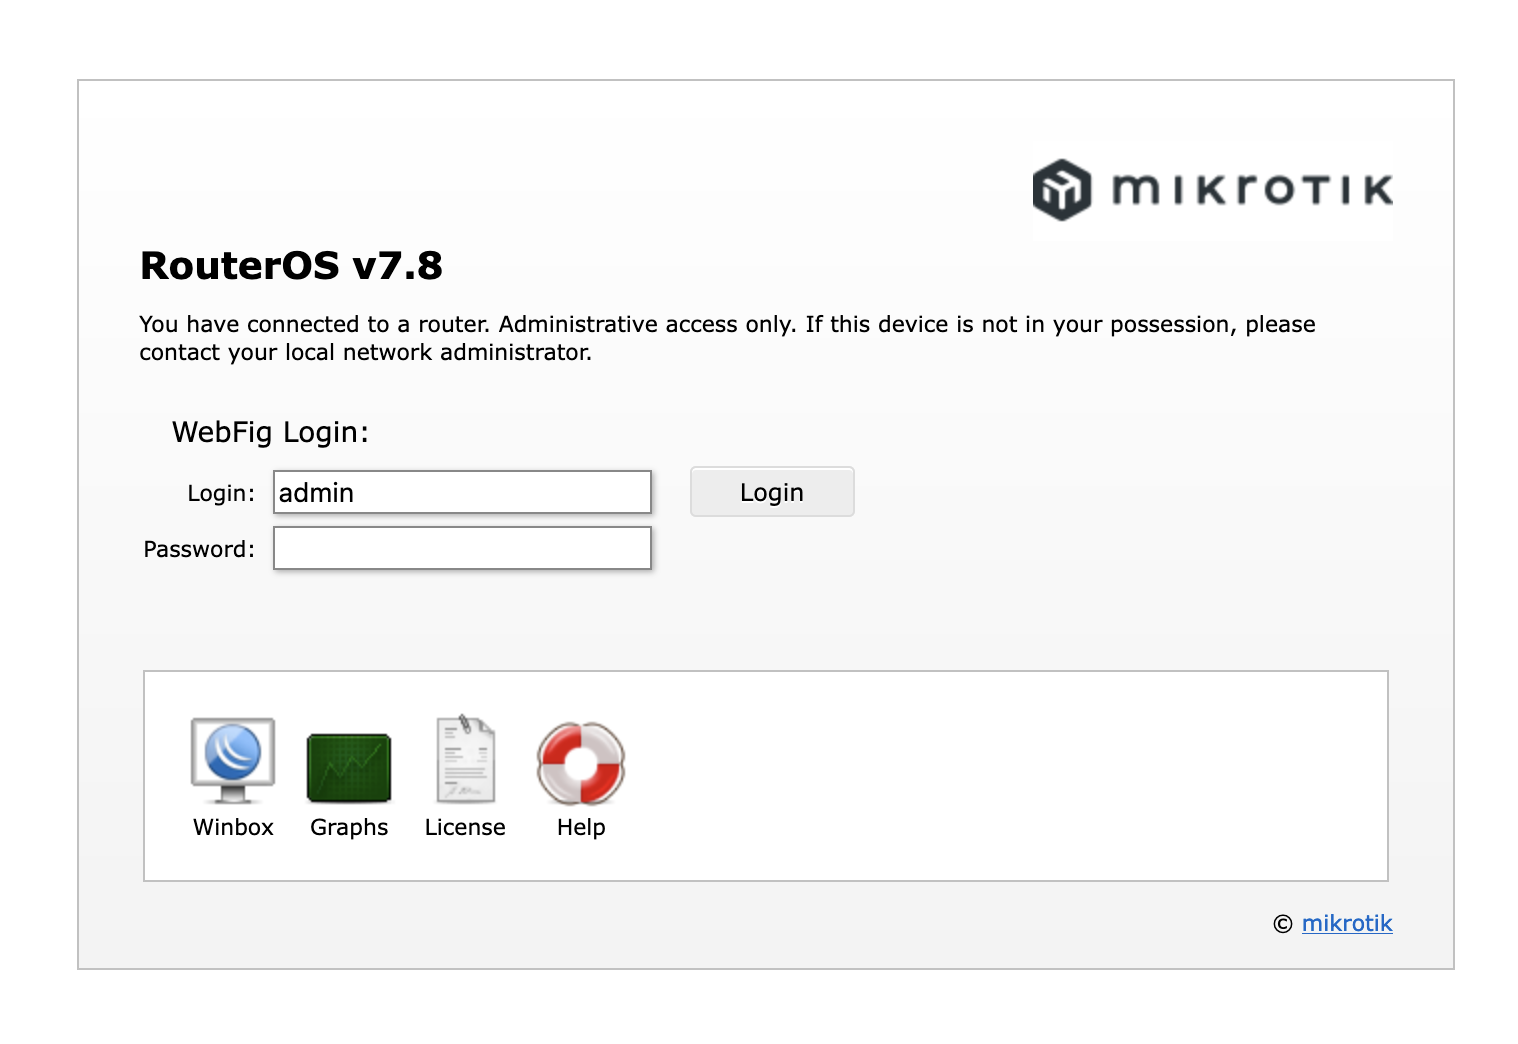Click the MikroTik cube logo emblem
The image size is (1518, 1044).
tap(1061, 189)
